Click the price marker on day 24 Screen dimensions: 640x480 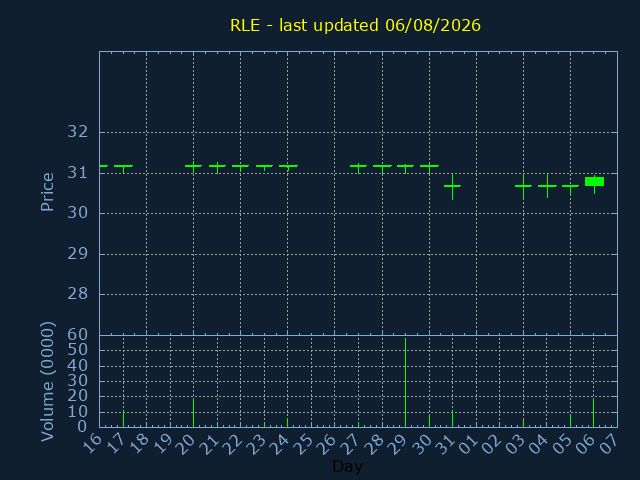[x=288, y=167]
